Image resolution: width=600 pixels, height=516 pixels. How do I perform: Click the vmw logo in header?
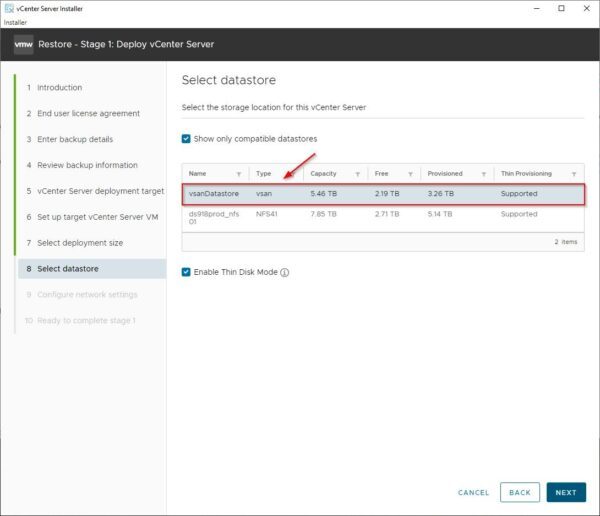pos(24,44)
